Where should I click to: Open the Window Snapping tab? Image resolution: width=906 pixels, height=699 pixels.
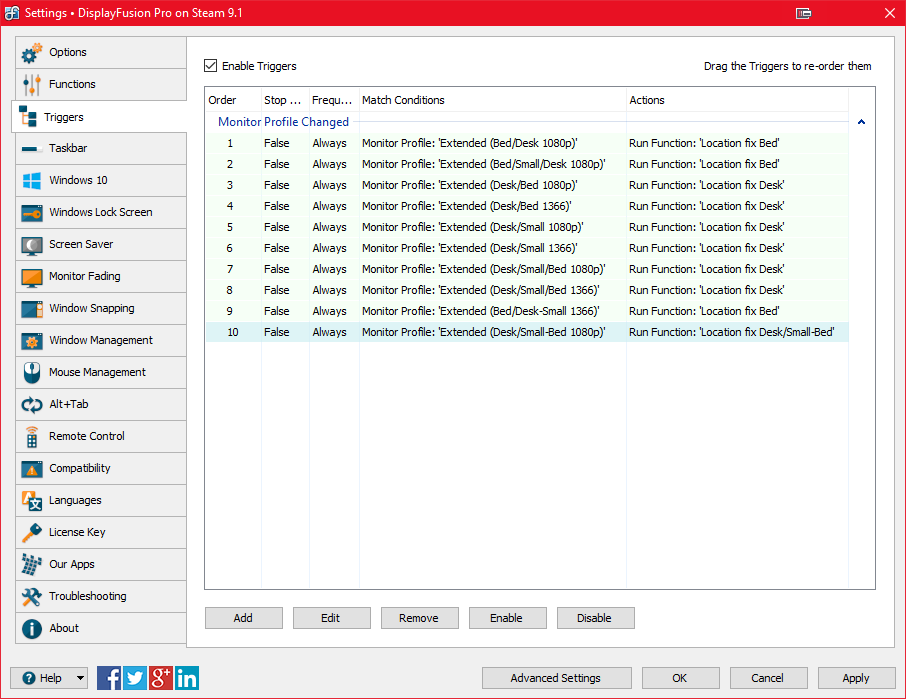point(100,308)
